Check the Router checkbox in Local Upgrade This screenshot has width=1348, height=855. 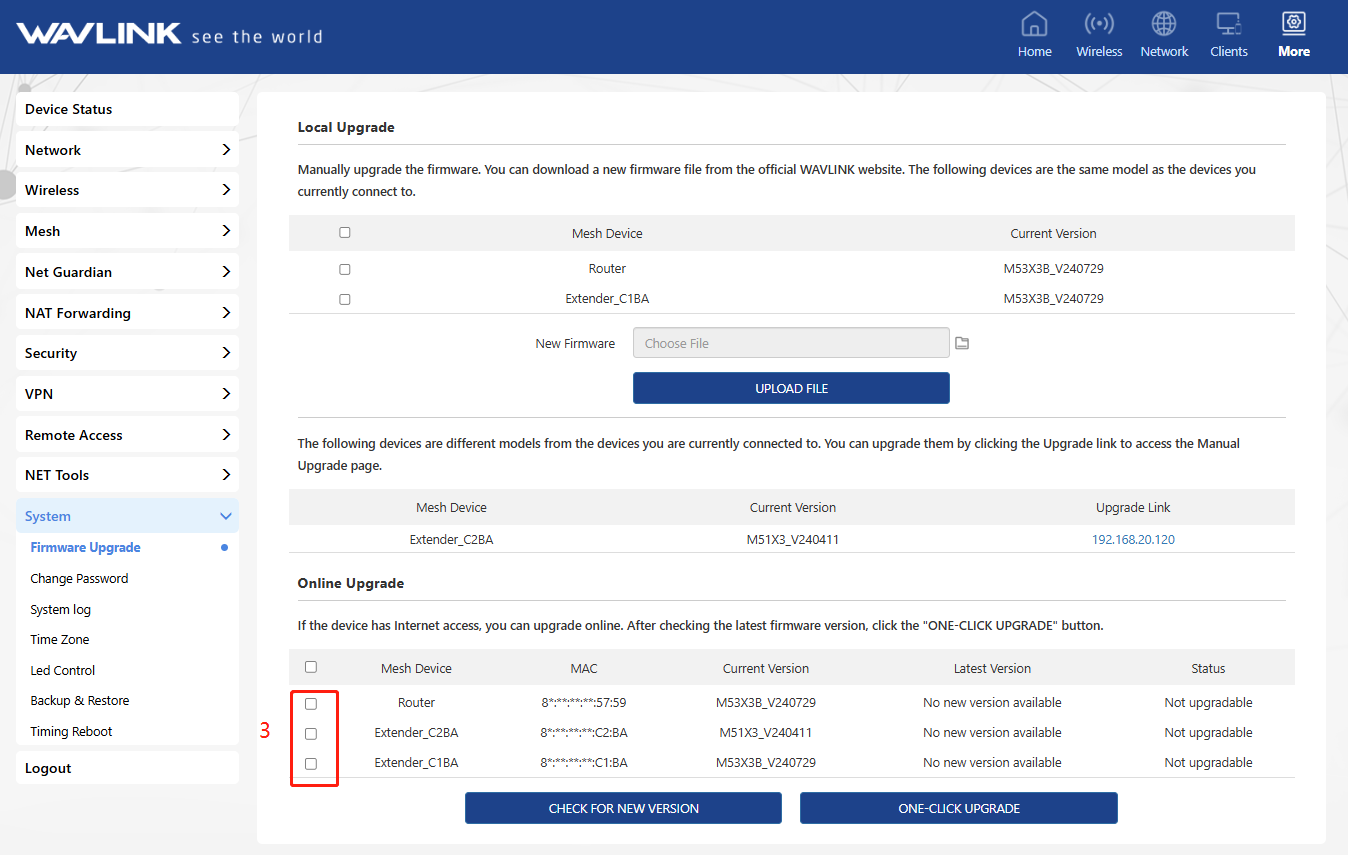coord(345,269)
